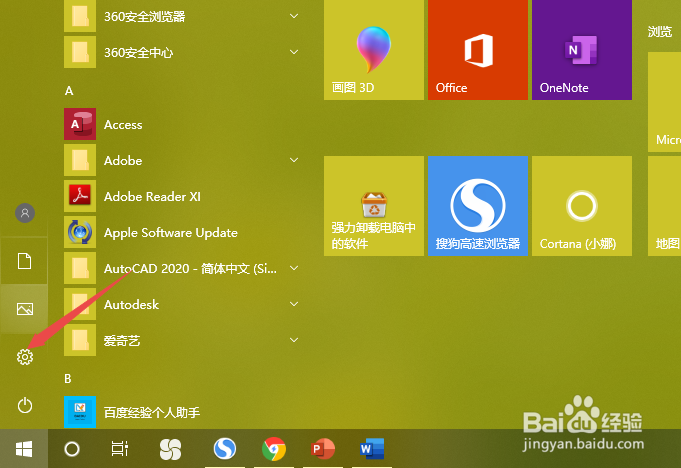Viewport: 681px width, 468px height.
Task: Click the user account avatar
Action: click(25, 213)
